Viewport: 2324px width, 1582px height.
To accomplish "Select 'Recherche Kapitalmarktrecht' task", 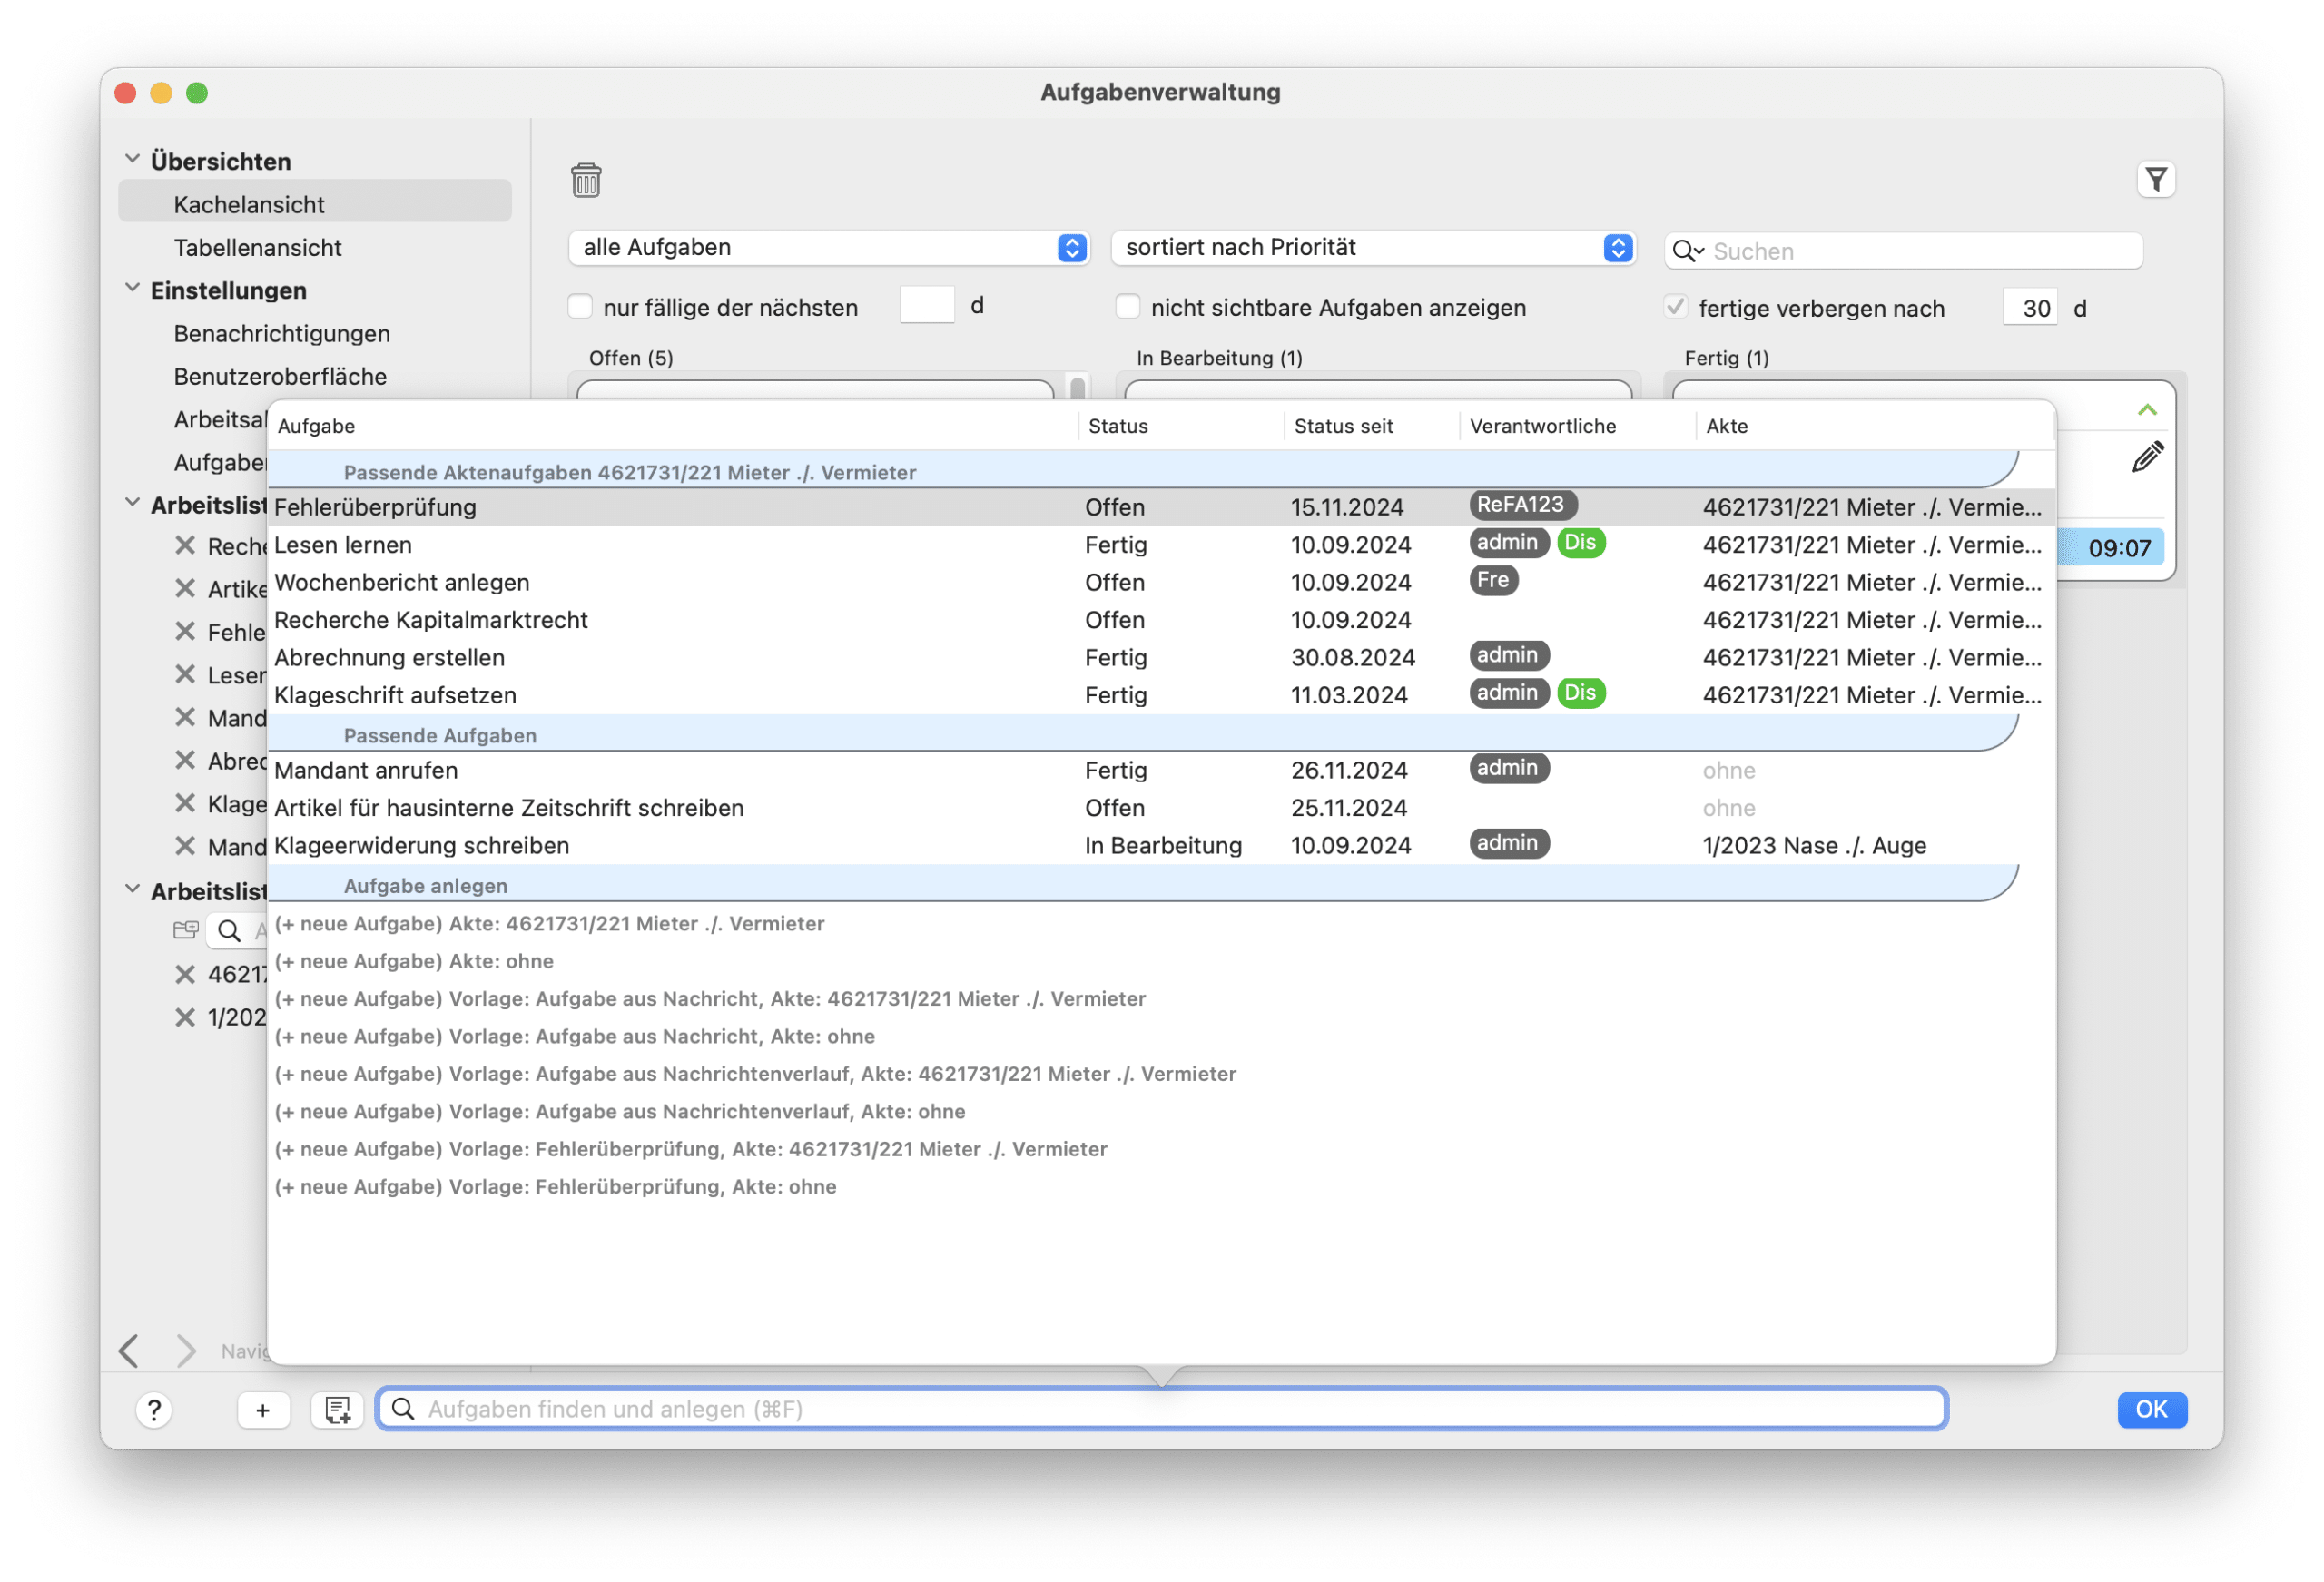I will [1161, 620].
